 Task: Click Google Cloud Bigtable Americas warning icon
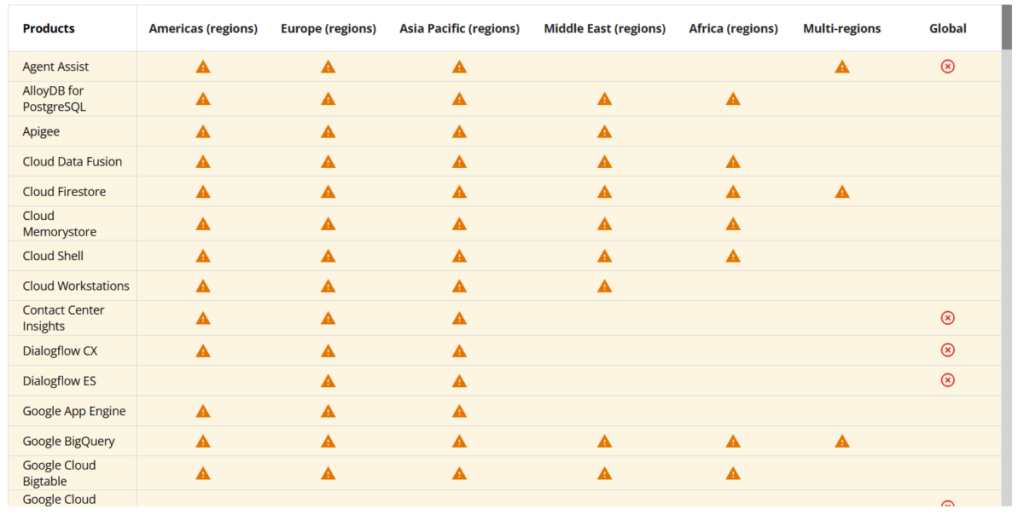[203, 473]
